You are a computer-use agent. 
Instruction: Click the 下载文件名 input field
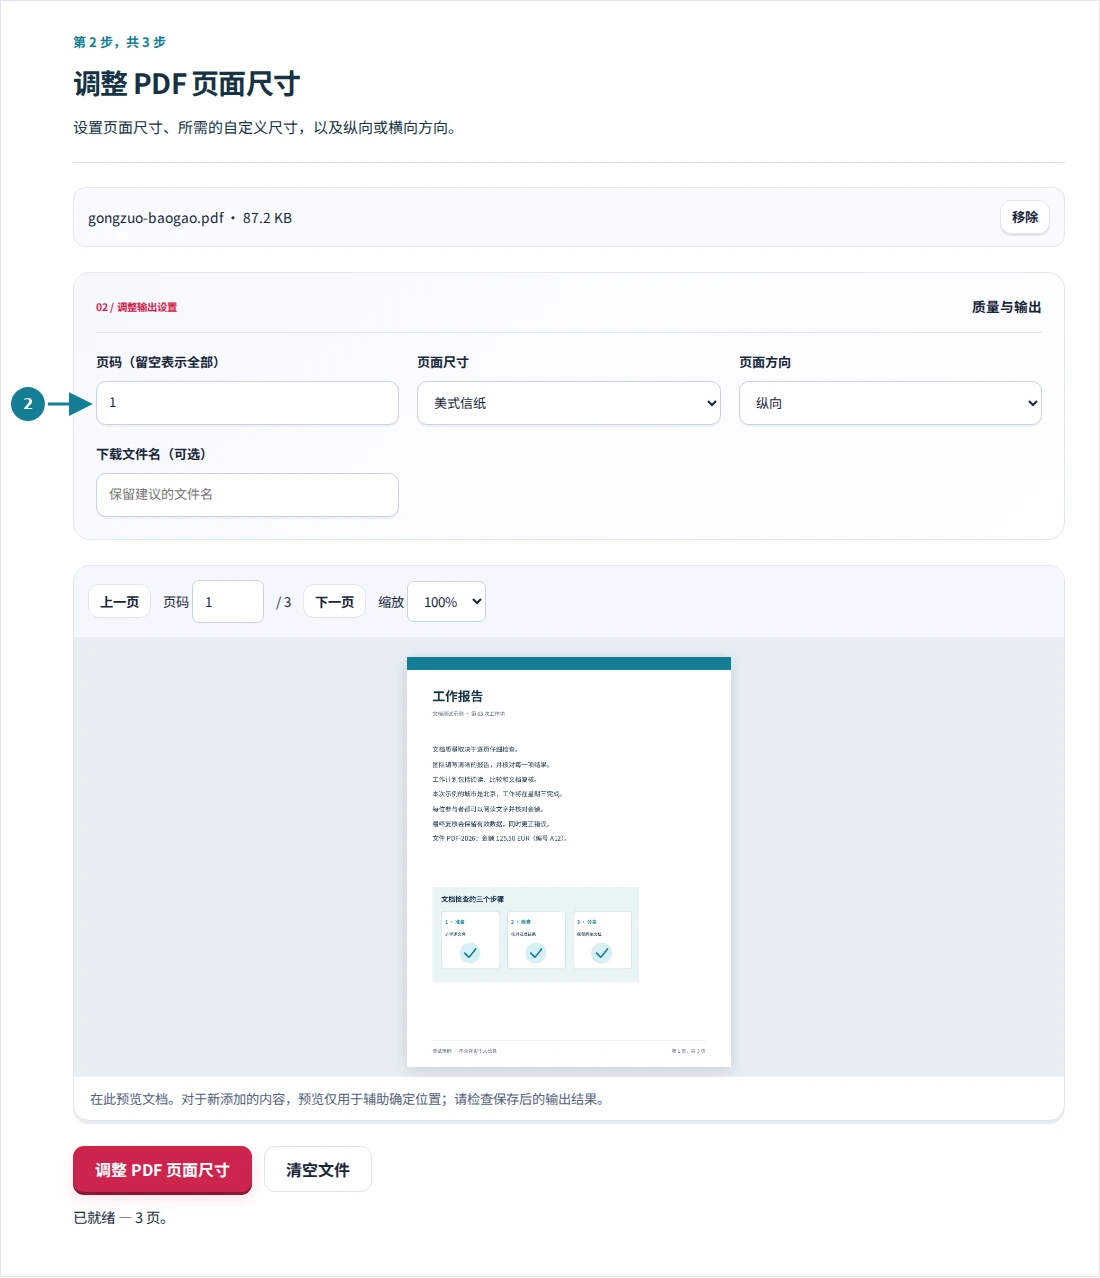(x=247, y=495)
